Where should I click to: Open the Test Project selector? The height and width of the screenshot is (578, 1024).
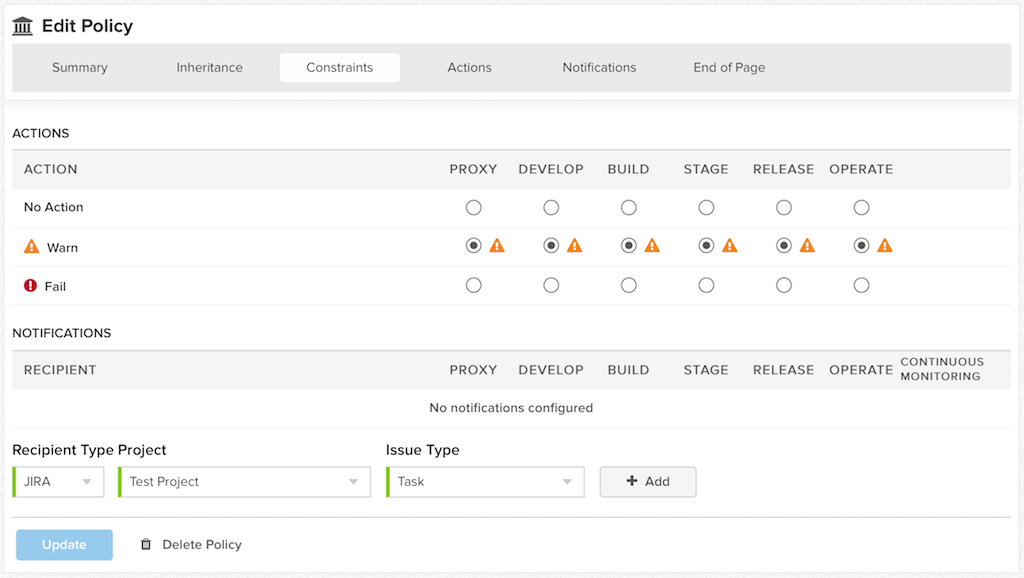tap(243, 481)
